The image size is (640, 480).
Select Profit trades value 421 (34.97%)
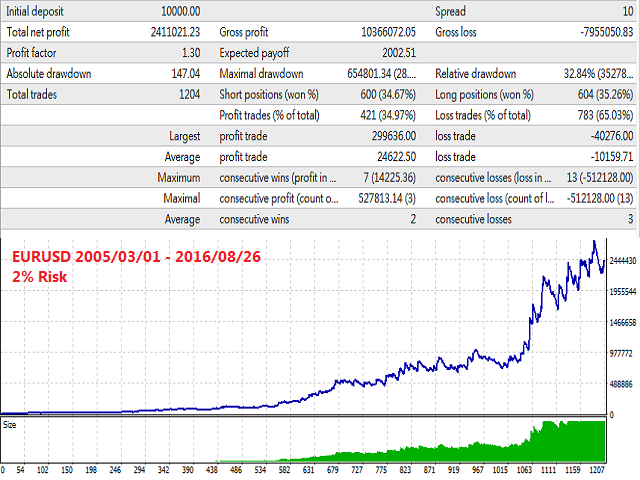(x=388, y=115)
